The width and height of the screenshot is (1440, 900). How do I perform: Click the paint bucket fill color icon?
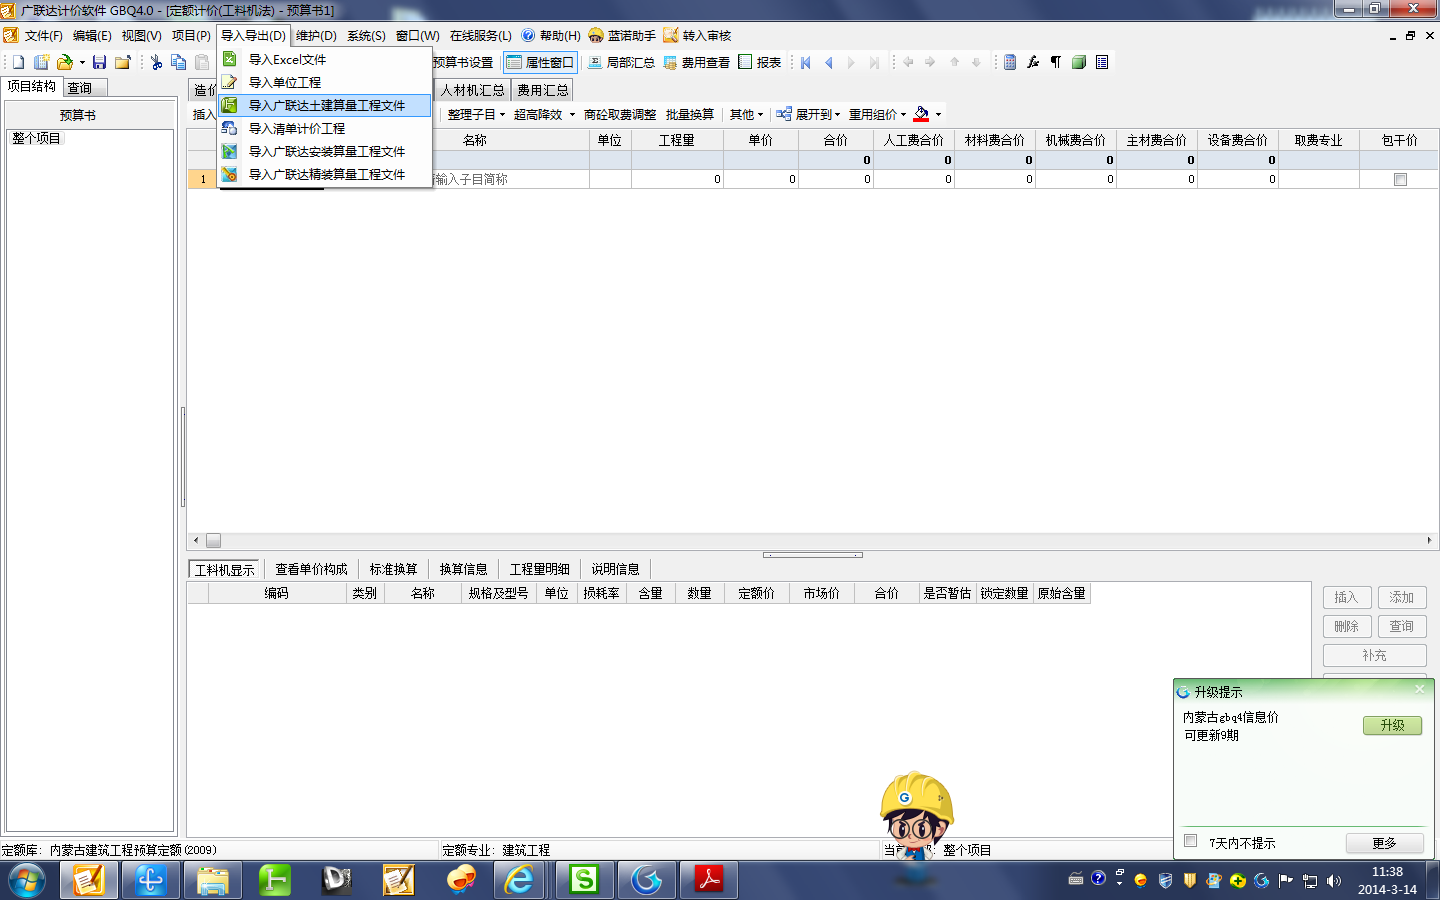pyautogui.click(x=921, y=114)
